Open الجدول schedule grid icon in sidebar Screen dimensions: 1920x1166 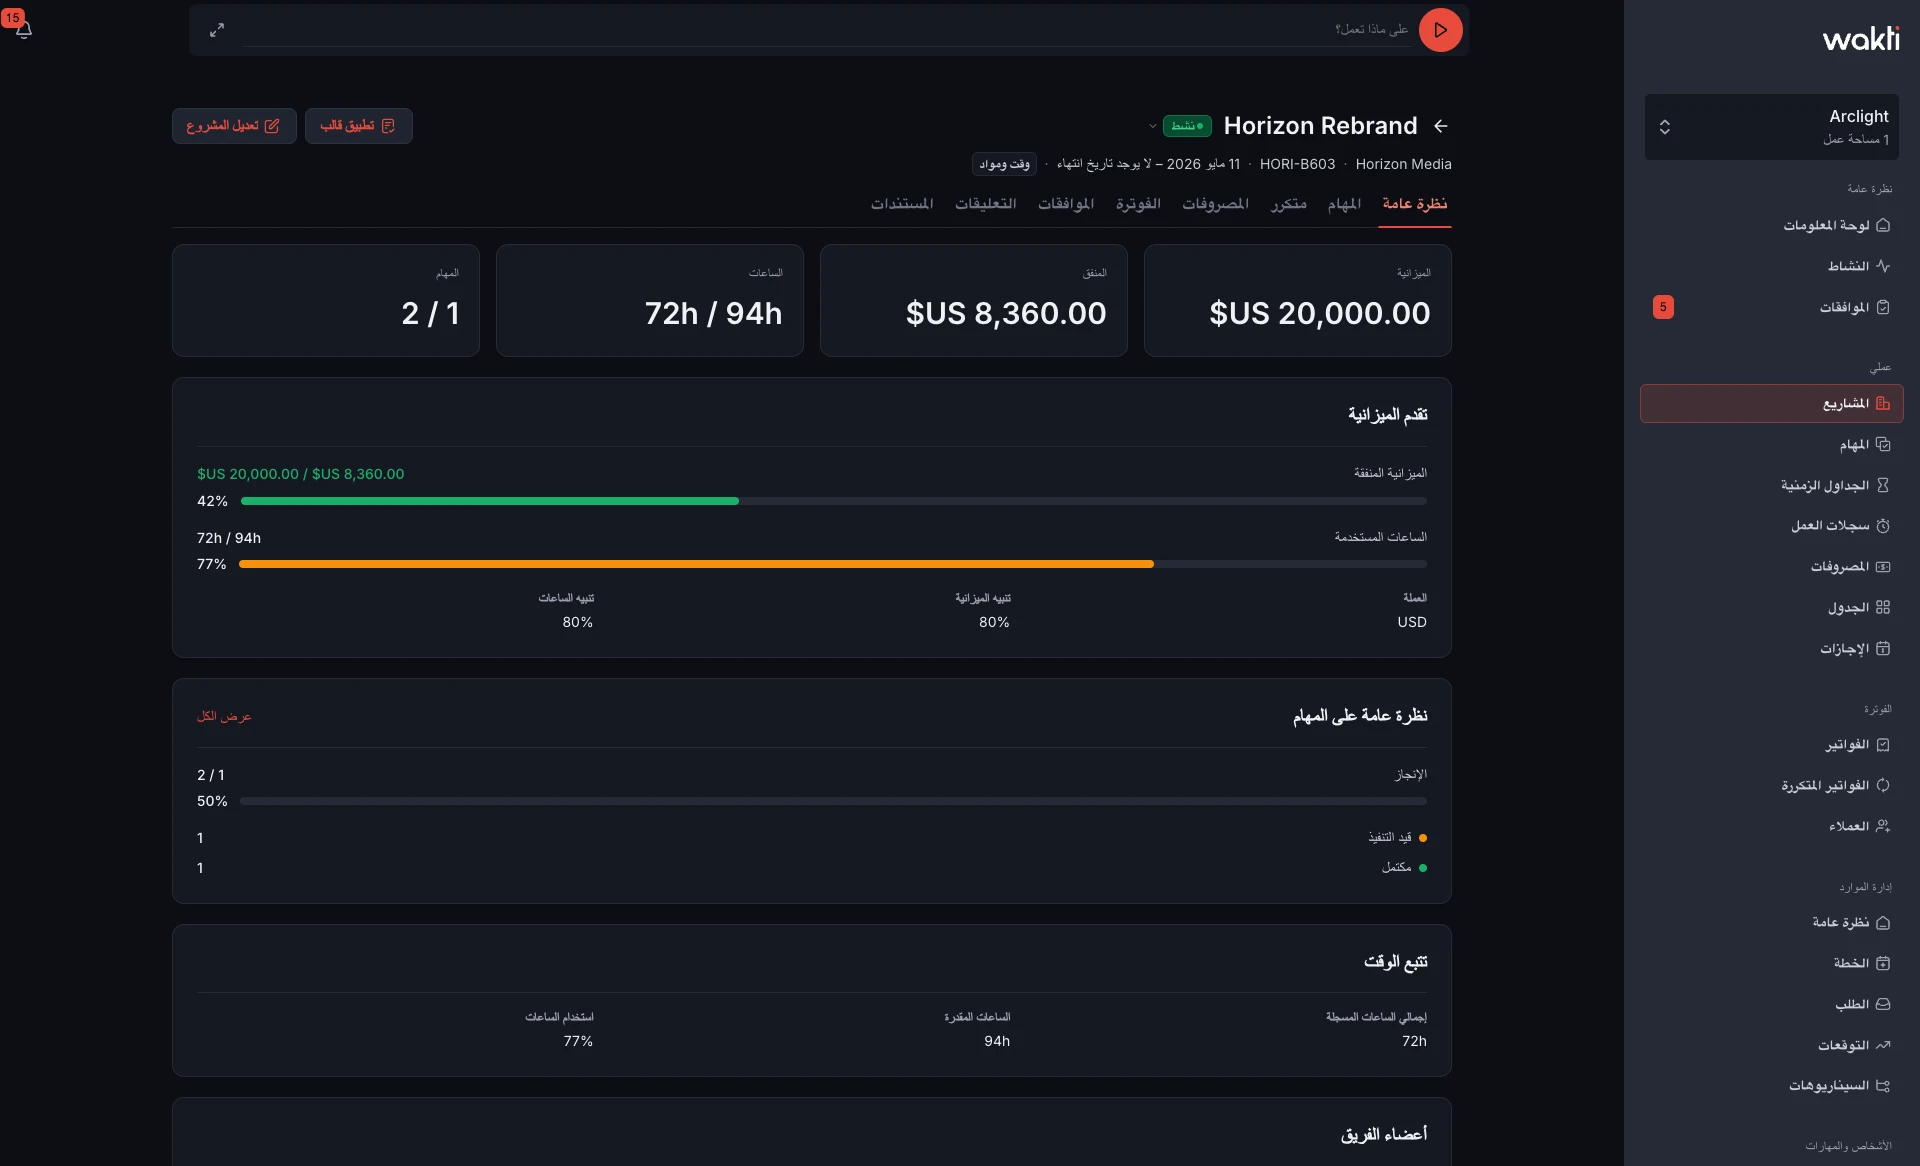click(x=1883, y=607)
